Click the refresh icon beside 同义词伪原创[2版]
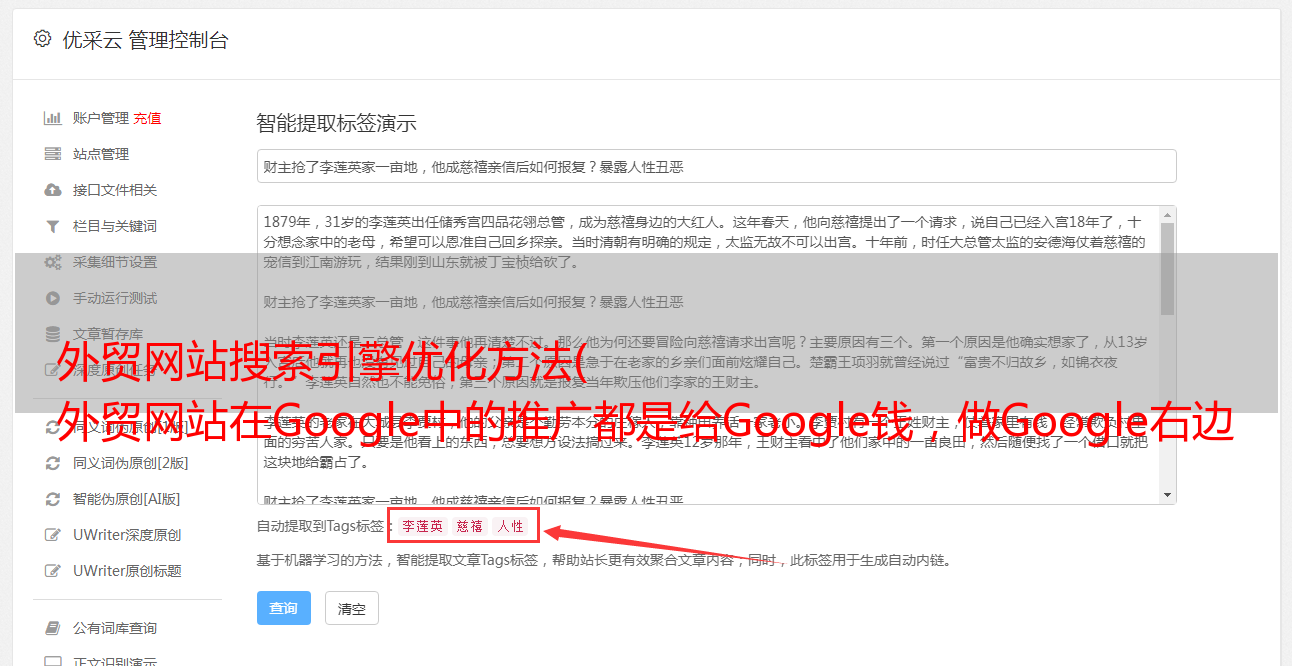1292x666 pixels. pos(53,463)
